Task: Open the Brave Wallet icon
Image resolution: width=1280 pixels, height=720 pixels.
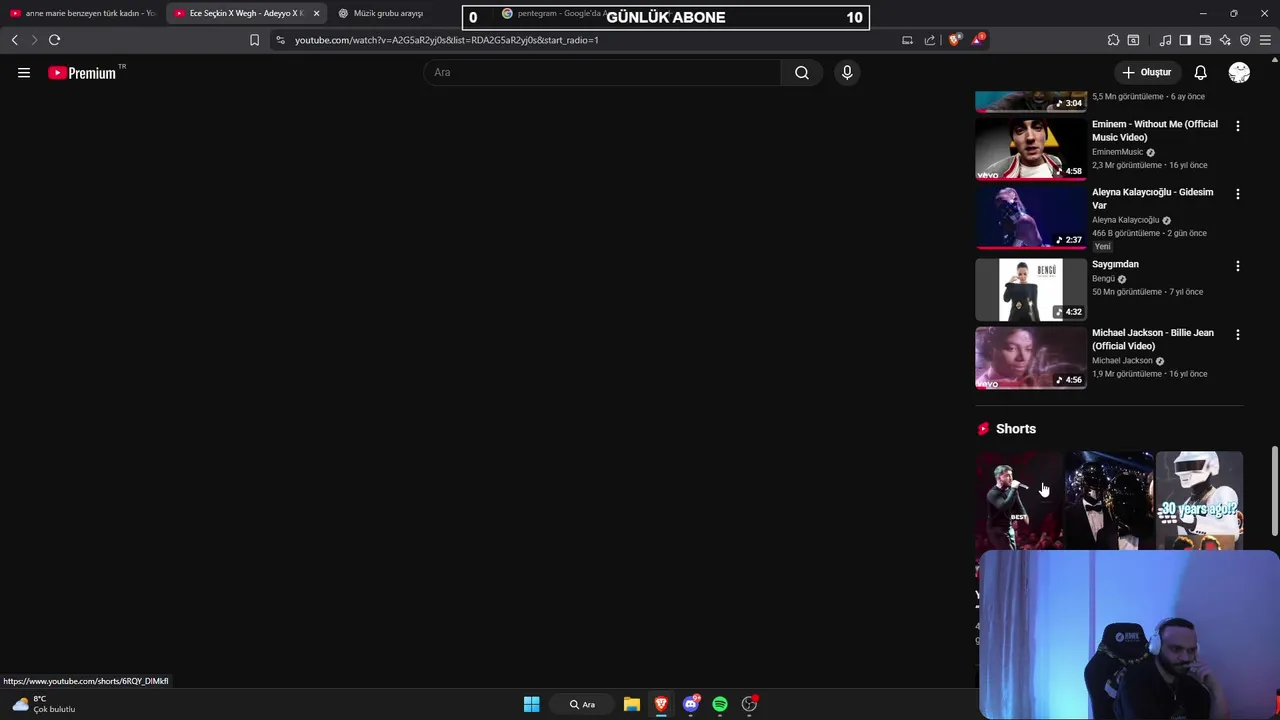Action: point(1205,40)
